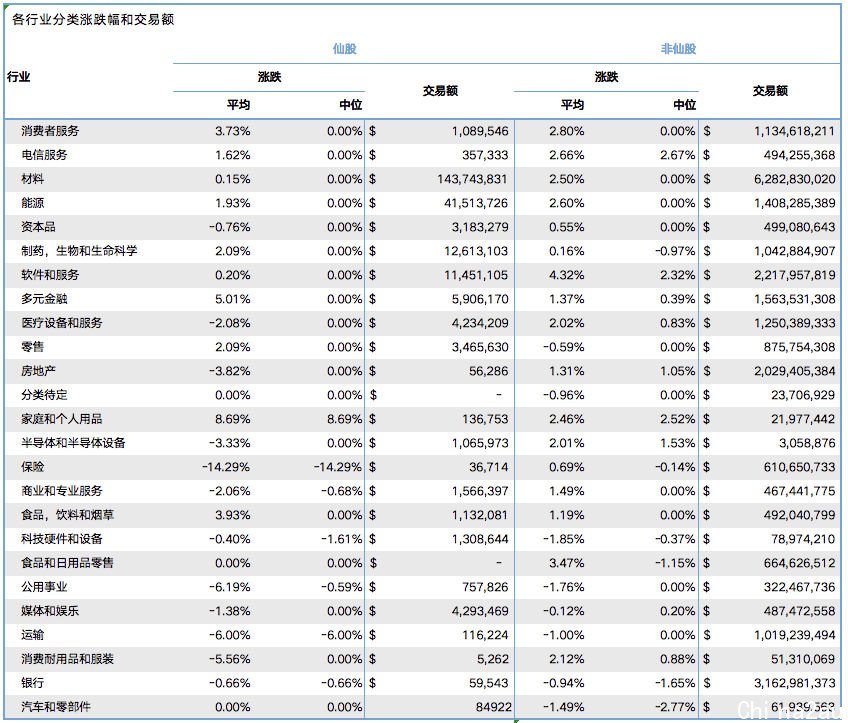Select the 84922 turnover cell for 汽车和零部件
Screen dimensions: 848x723
pyautogui.click(x=494, y=707)
